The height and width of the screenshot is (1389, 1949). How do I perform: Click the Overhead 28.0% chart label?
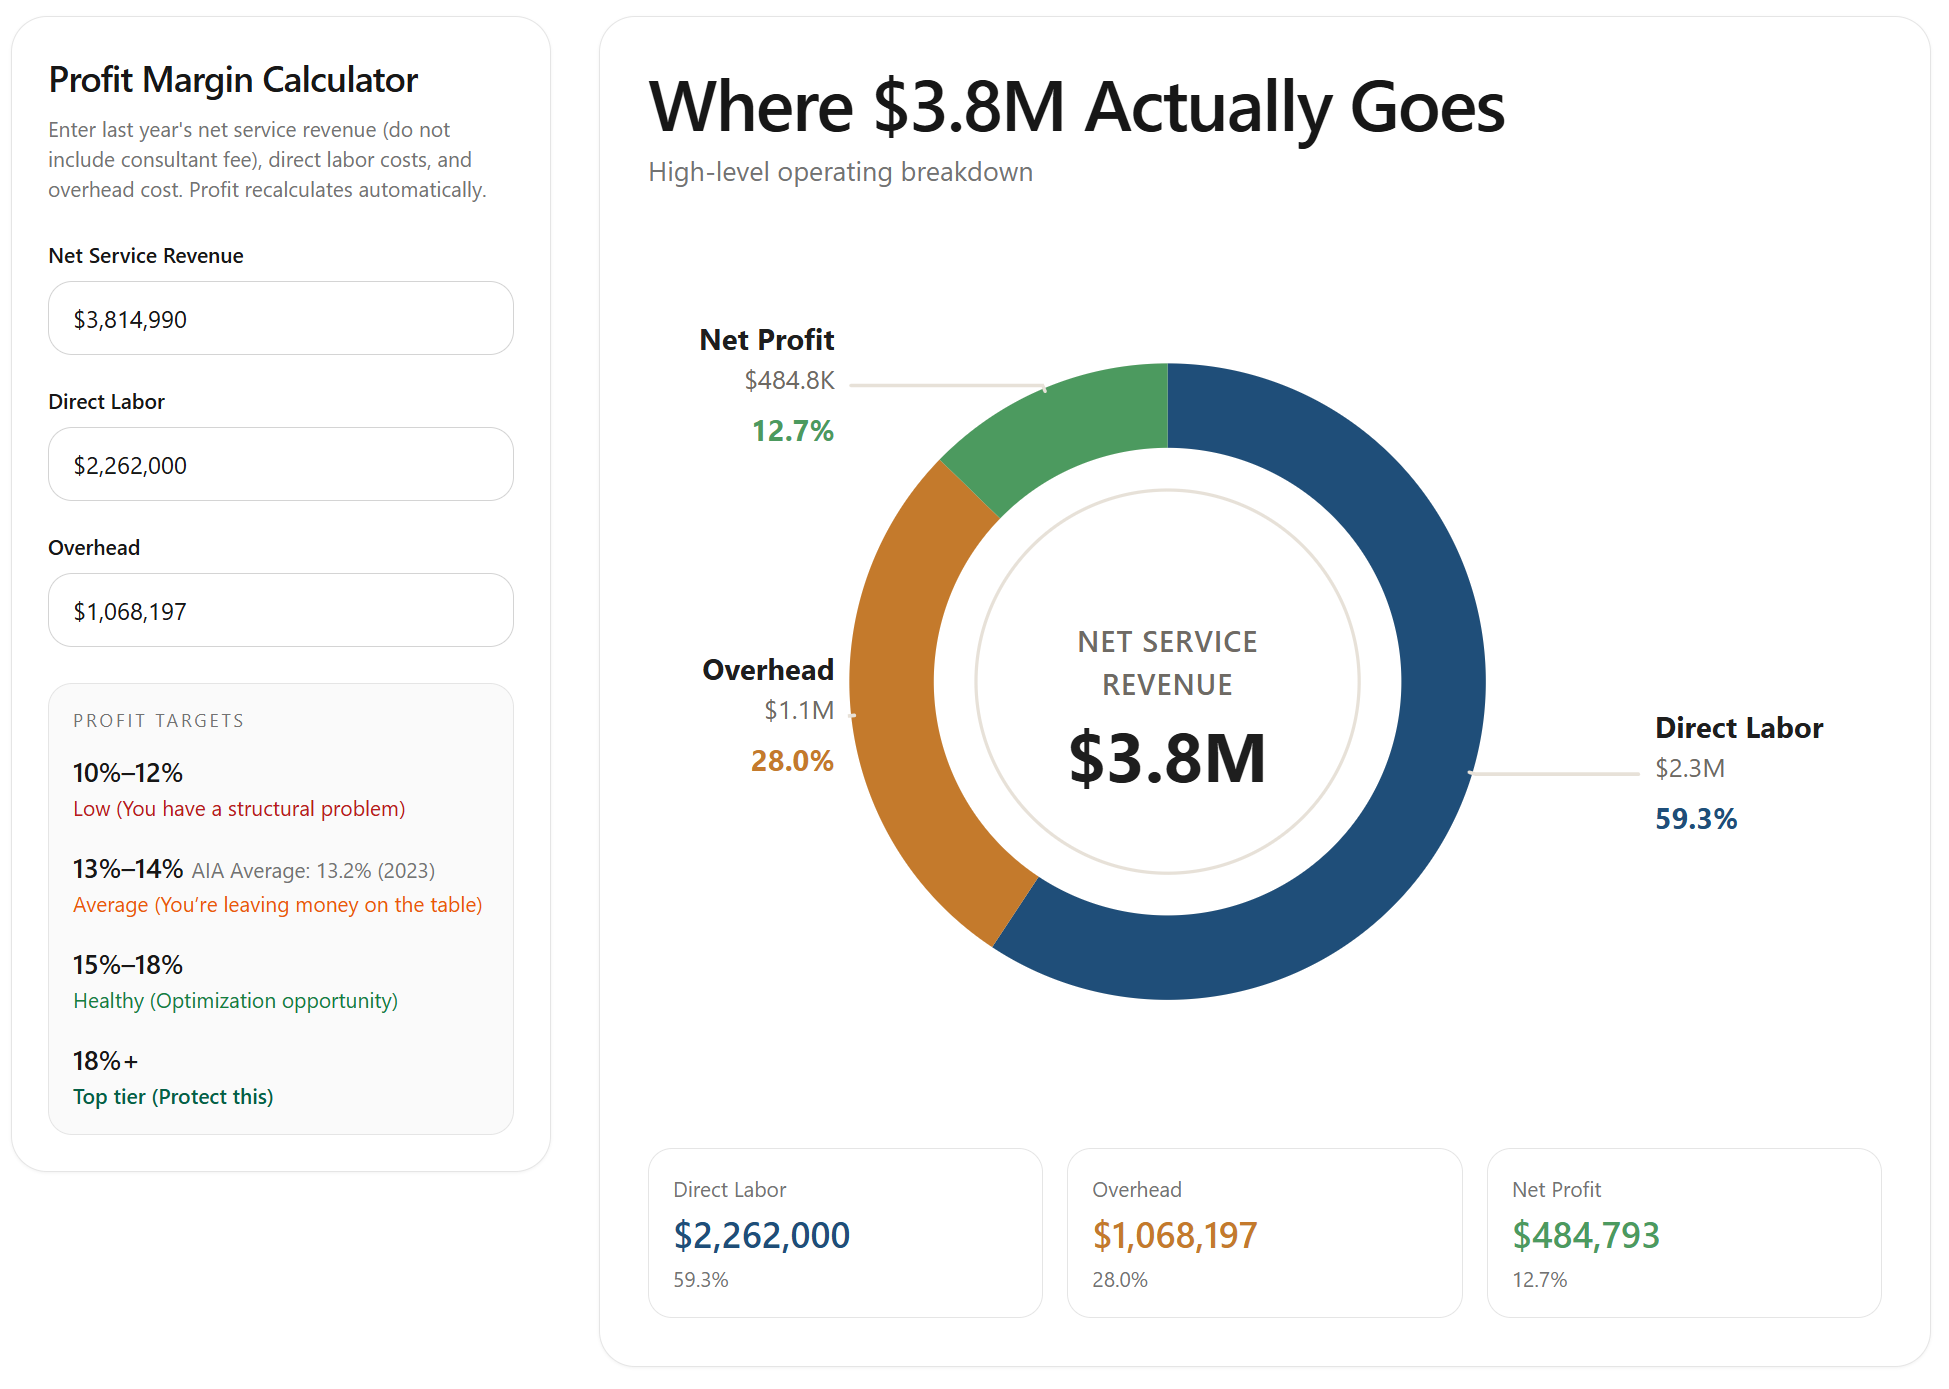pos(792,761)
